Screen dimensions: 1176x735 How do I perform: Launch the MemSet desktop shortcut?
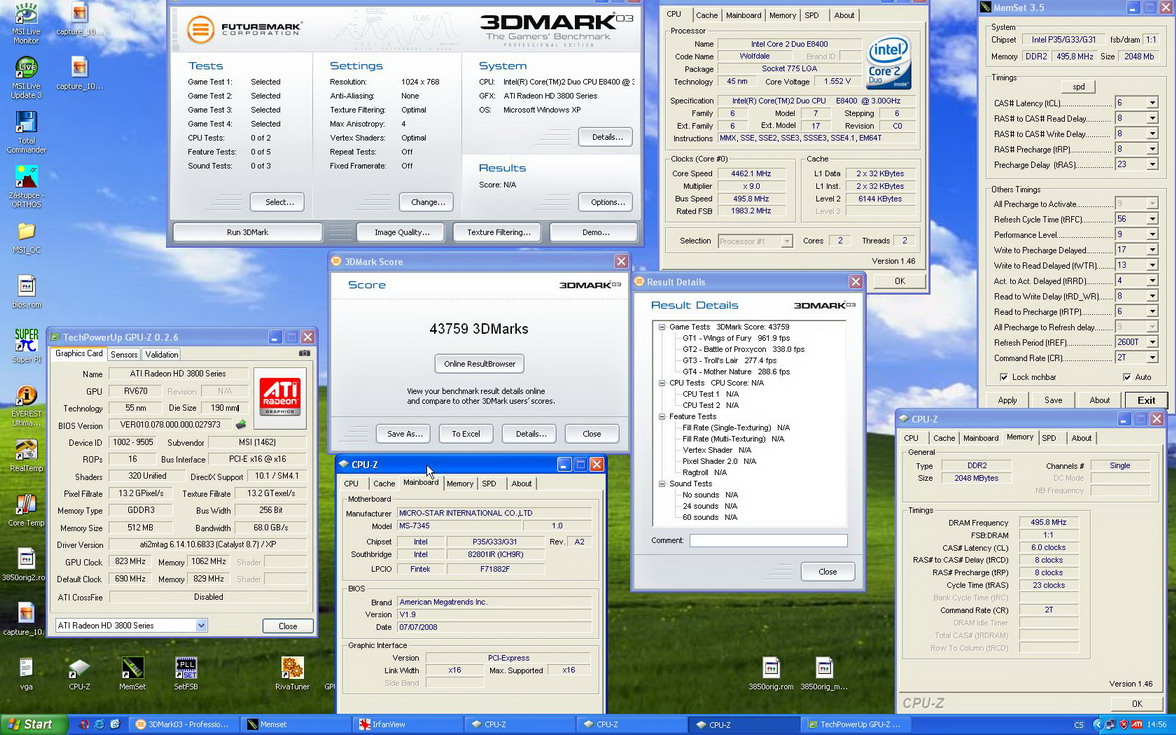point(132,668)
